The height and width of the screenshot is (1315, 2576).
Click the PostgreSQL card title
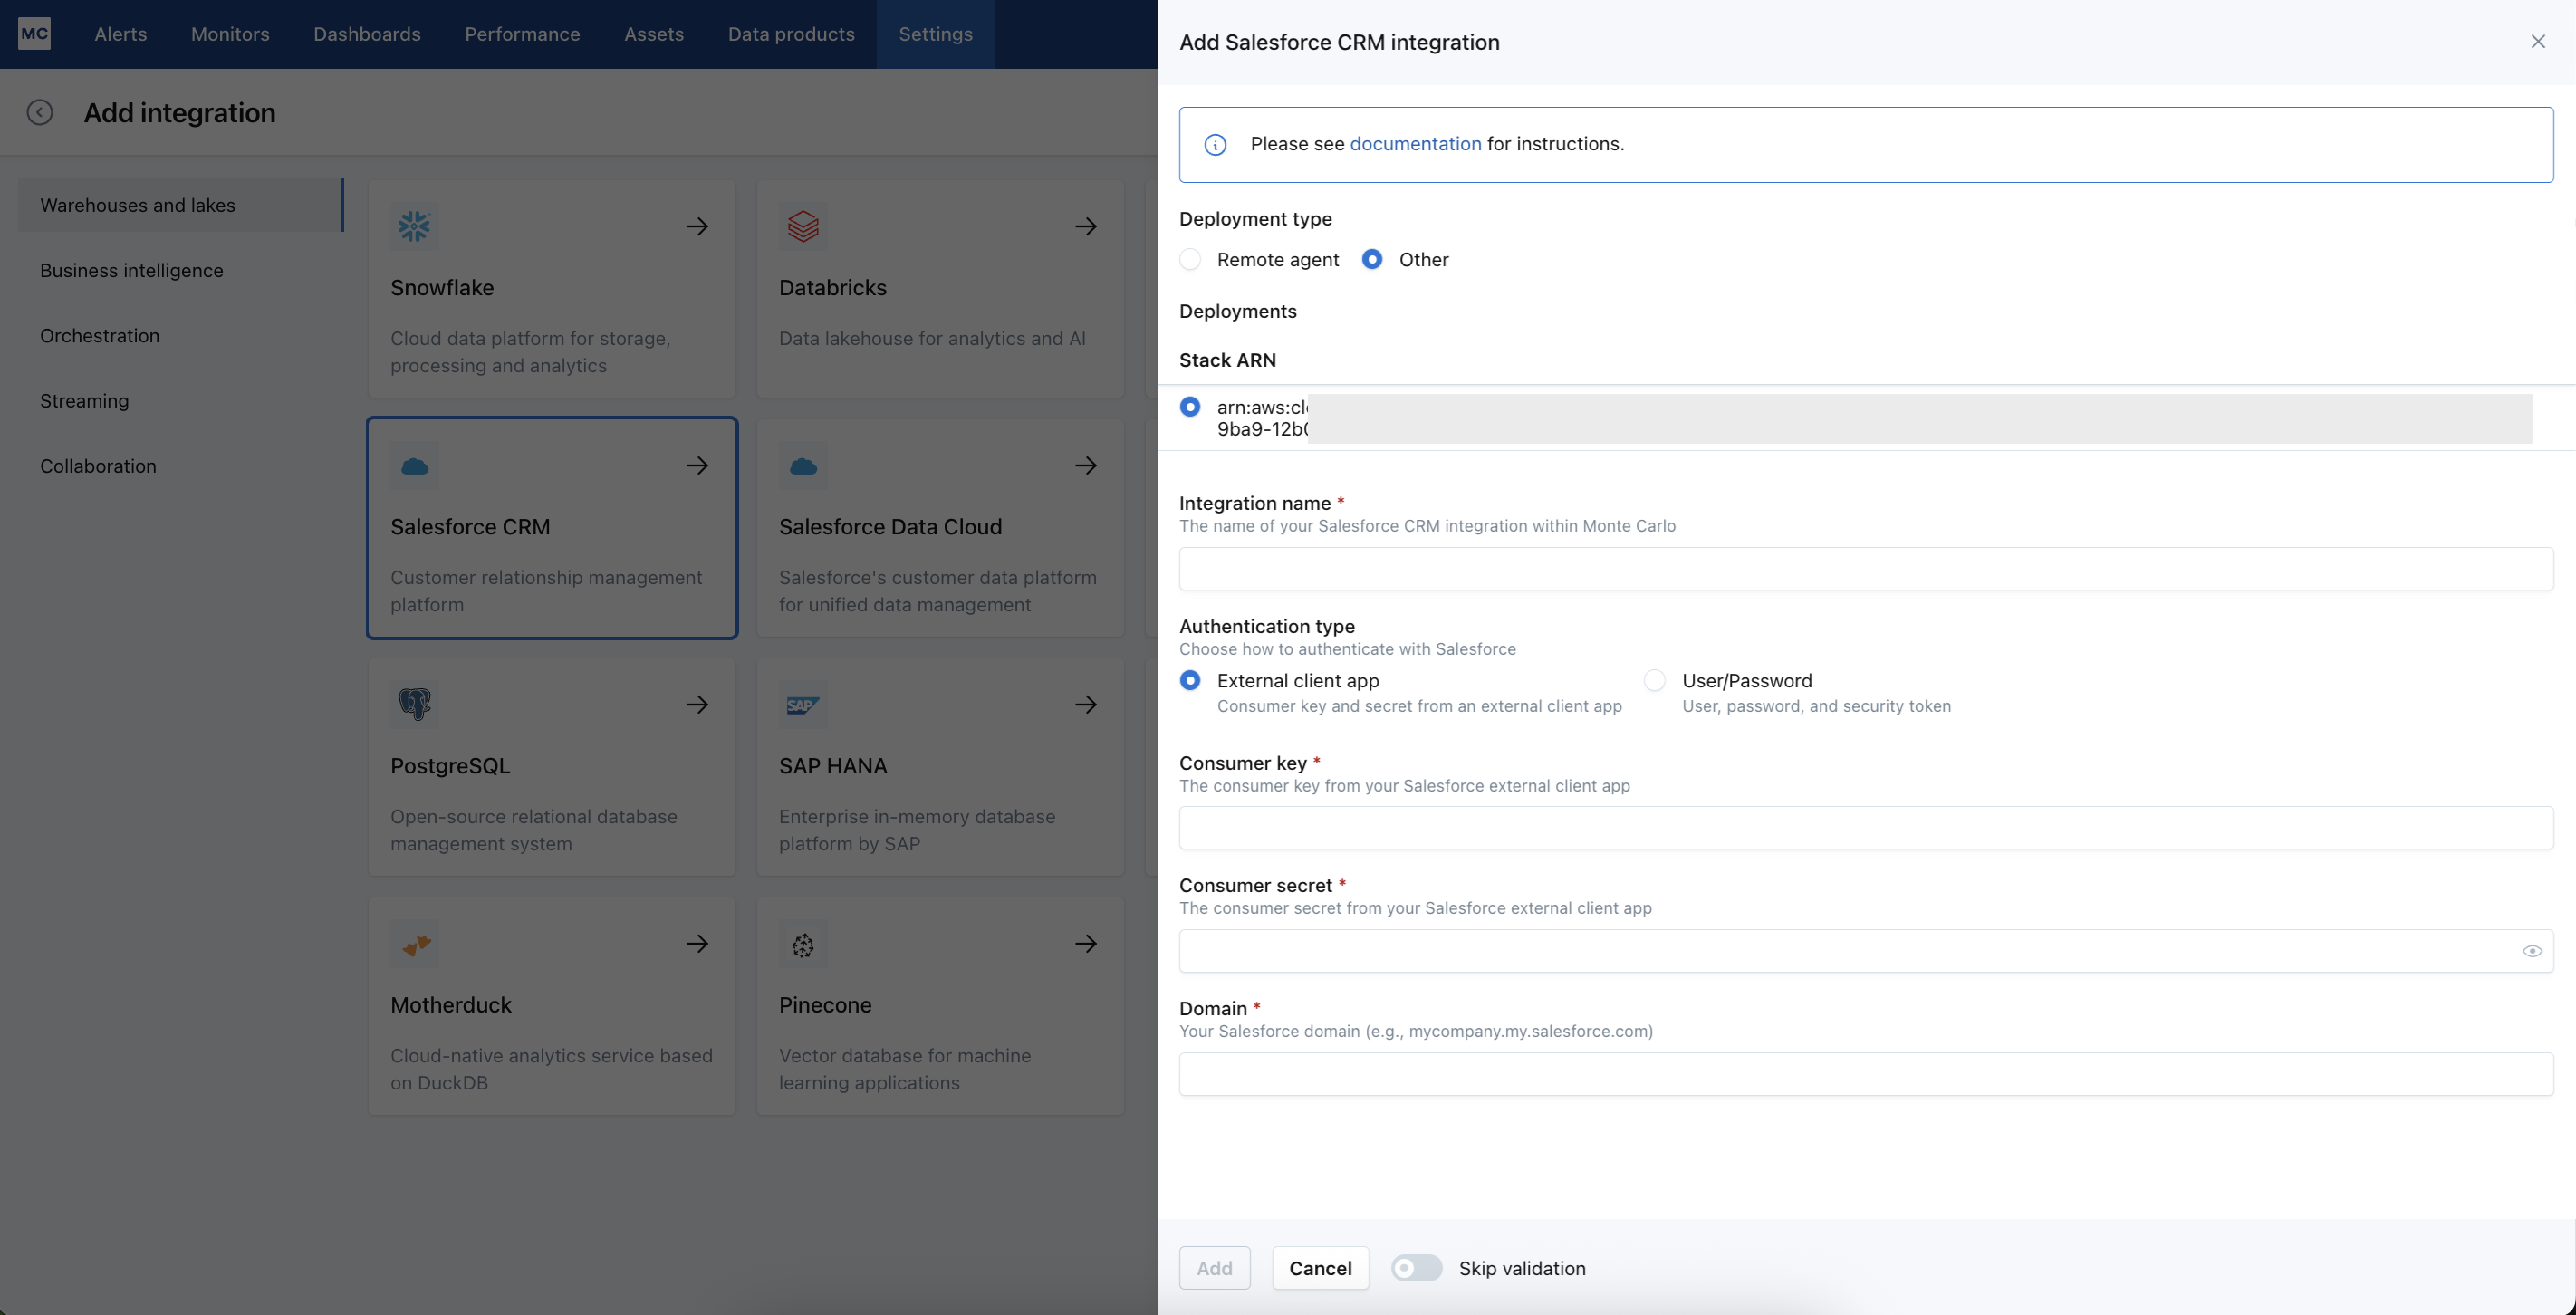450,766
